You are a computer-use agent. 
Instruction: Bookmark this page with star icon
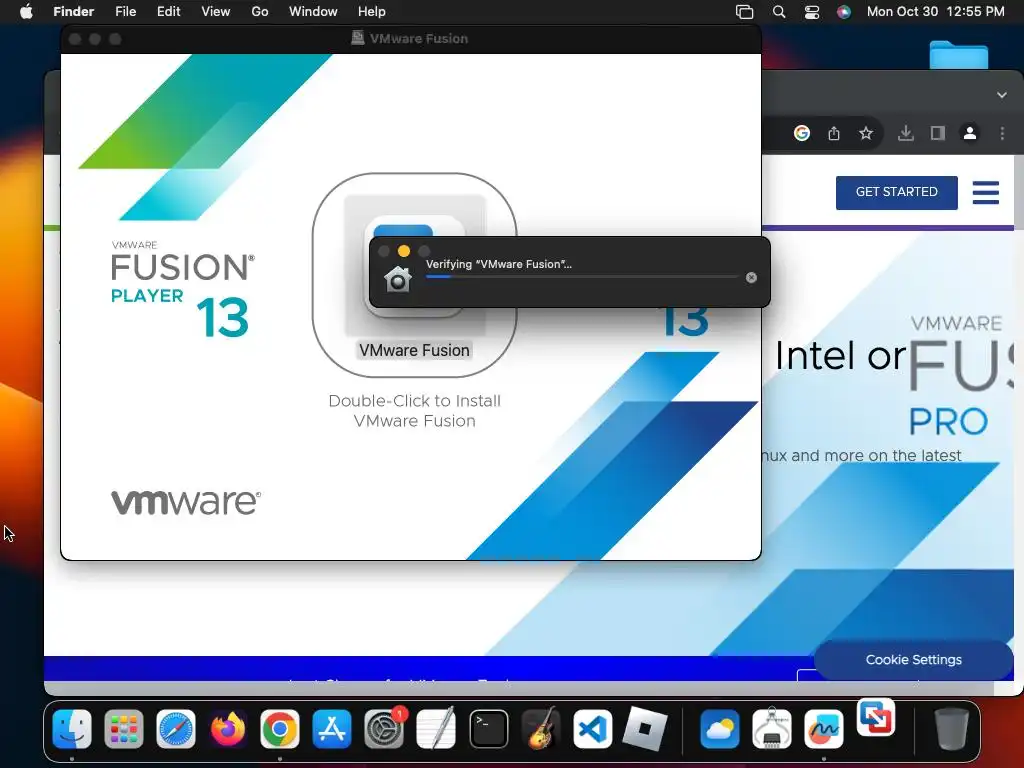click(866, 133)
